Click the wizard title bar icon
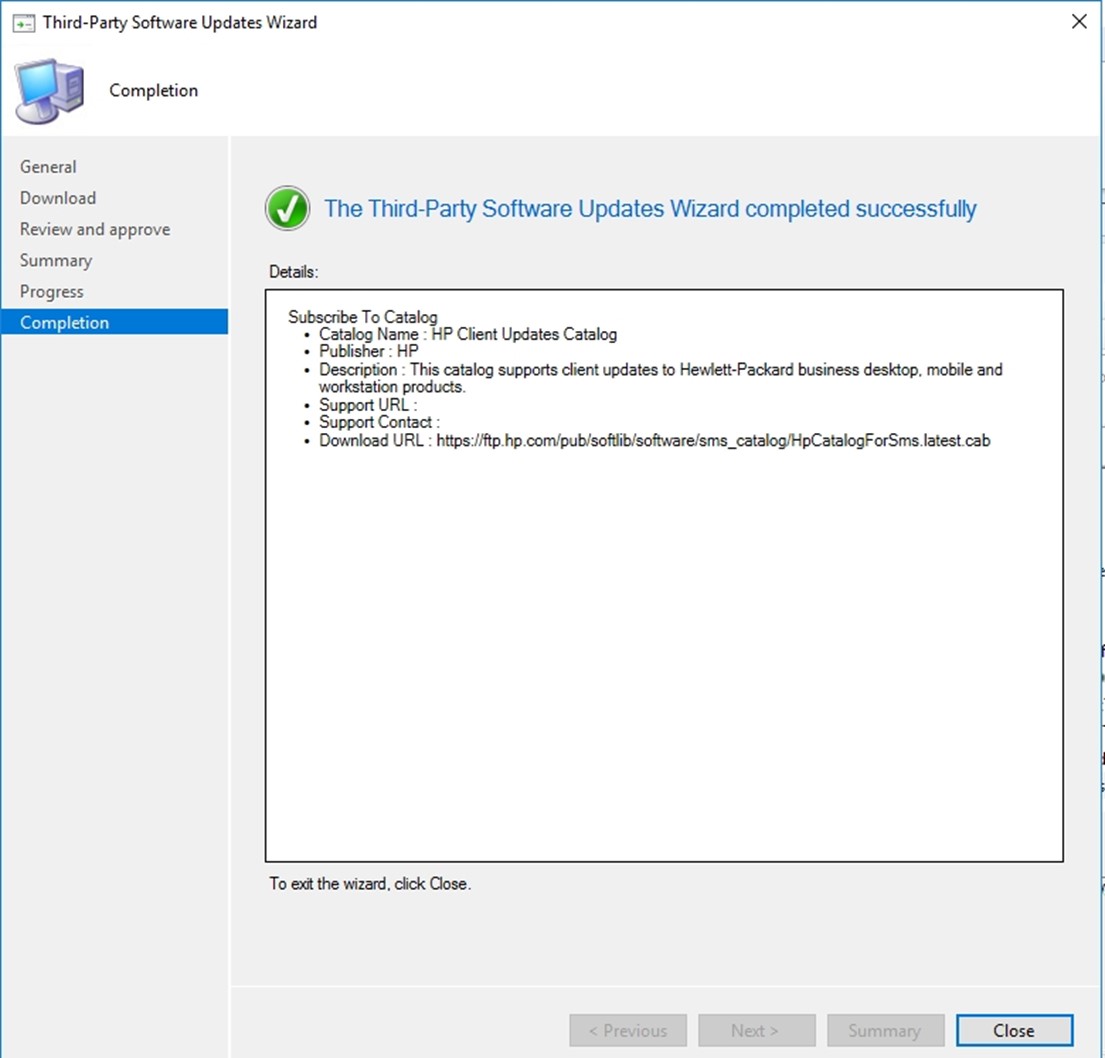The width and height of the screenshot is (1105, 1058). pyautogui.click(x=23, y=23)
